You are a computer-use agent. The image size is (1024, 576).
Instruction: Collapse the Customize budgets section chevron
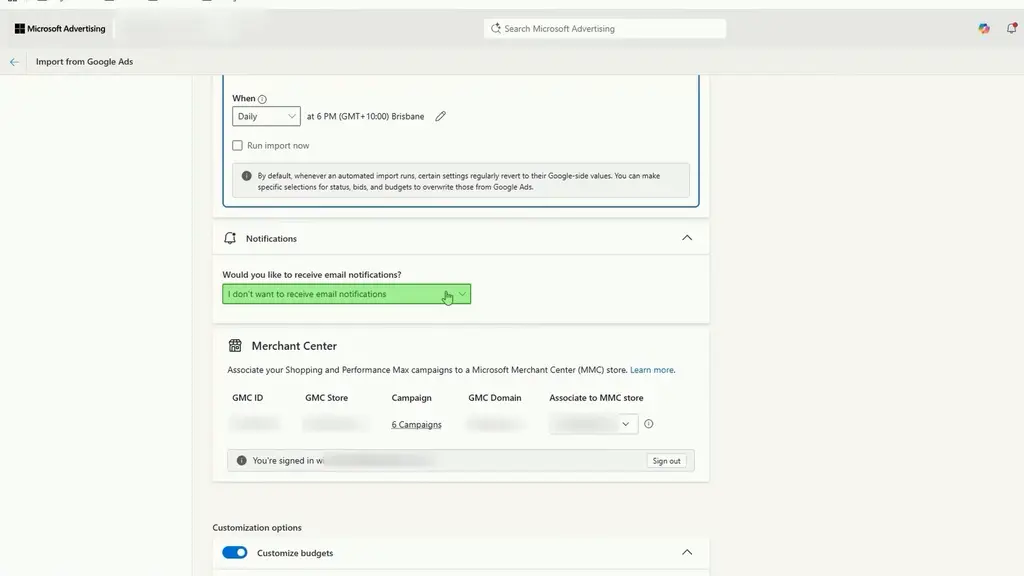pyautogui.click(x=687, y=552)
